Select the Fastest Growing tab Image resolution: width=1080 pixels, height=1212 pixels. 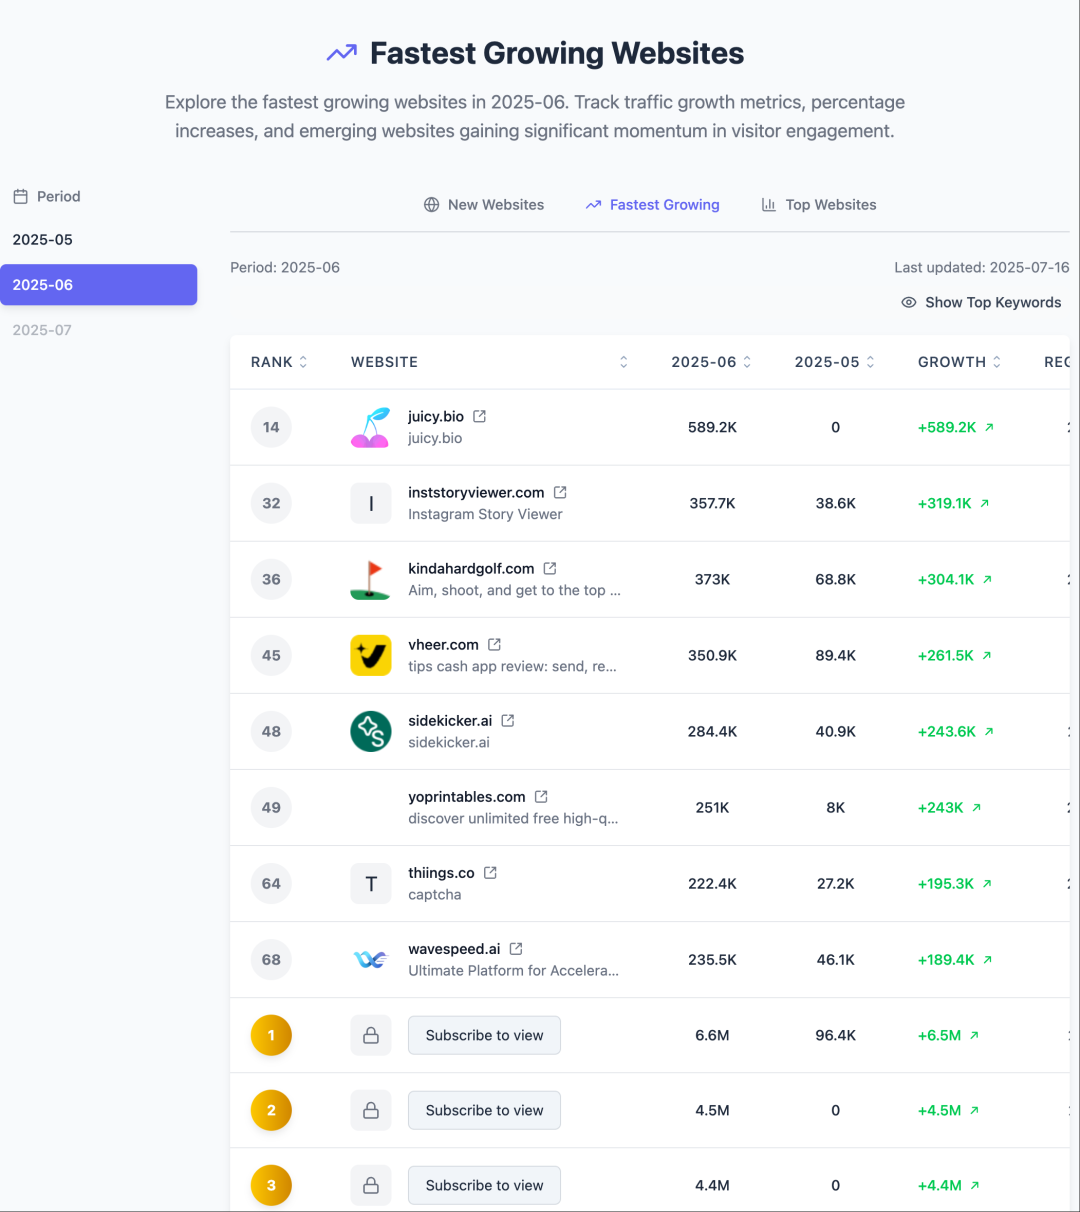pos(652,204)
